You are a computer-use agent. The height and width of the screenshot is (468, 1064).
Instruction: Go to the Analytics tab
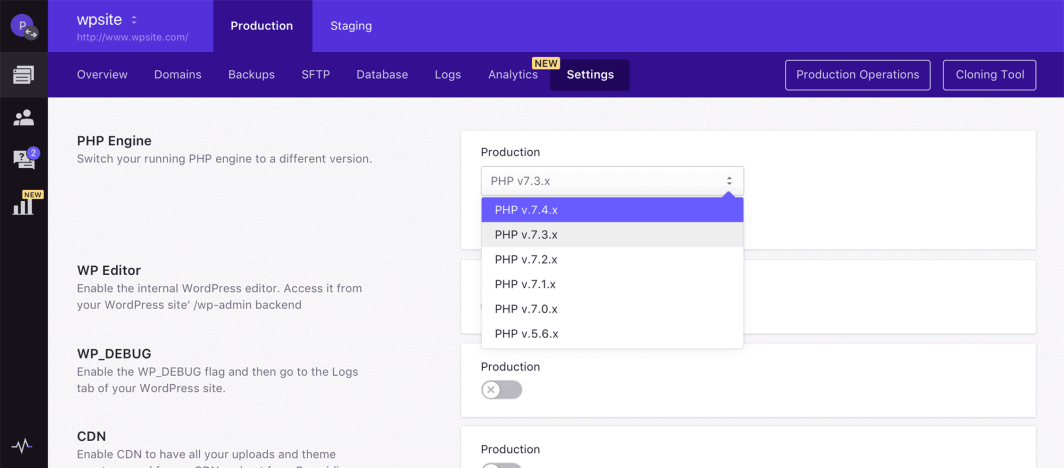(x=513, y=75)
